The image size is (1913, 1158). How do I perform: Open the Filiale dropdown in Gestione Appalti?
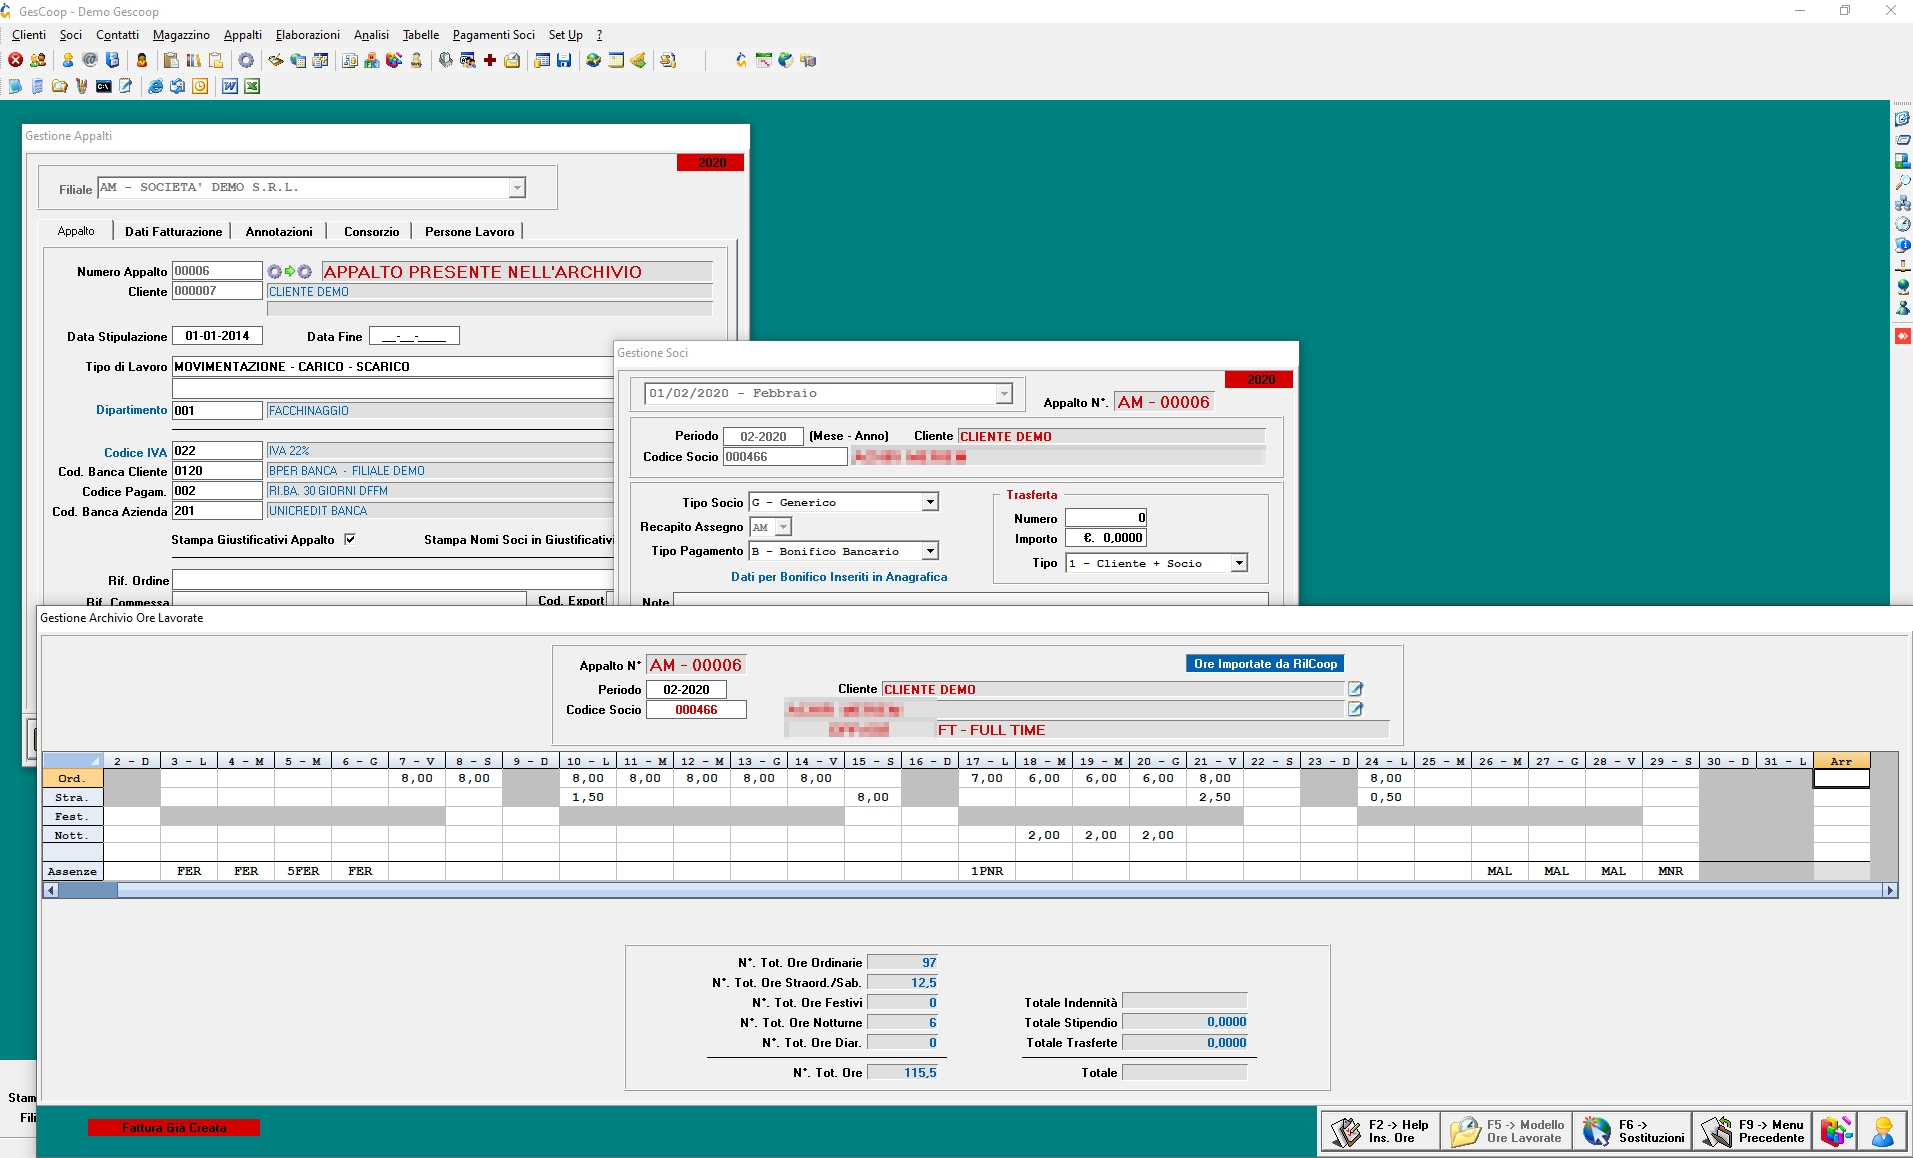[516, 187]
